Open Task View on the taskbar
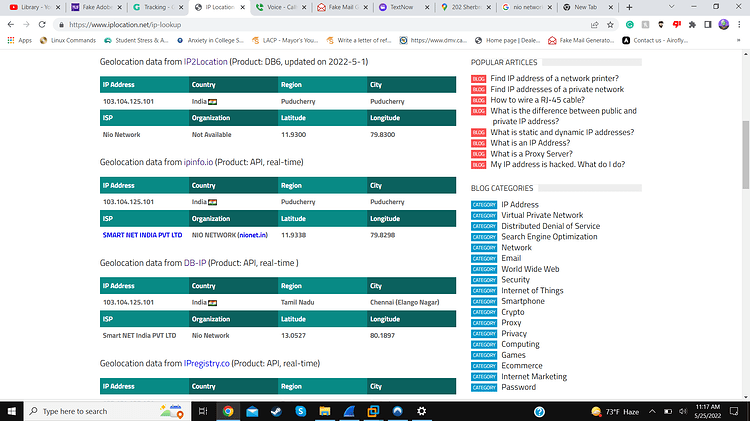Screen dimensions: 750x421 pyautogui.click(x=203, y=411)
